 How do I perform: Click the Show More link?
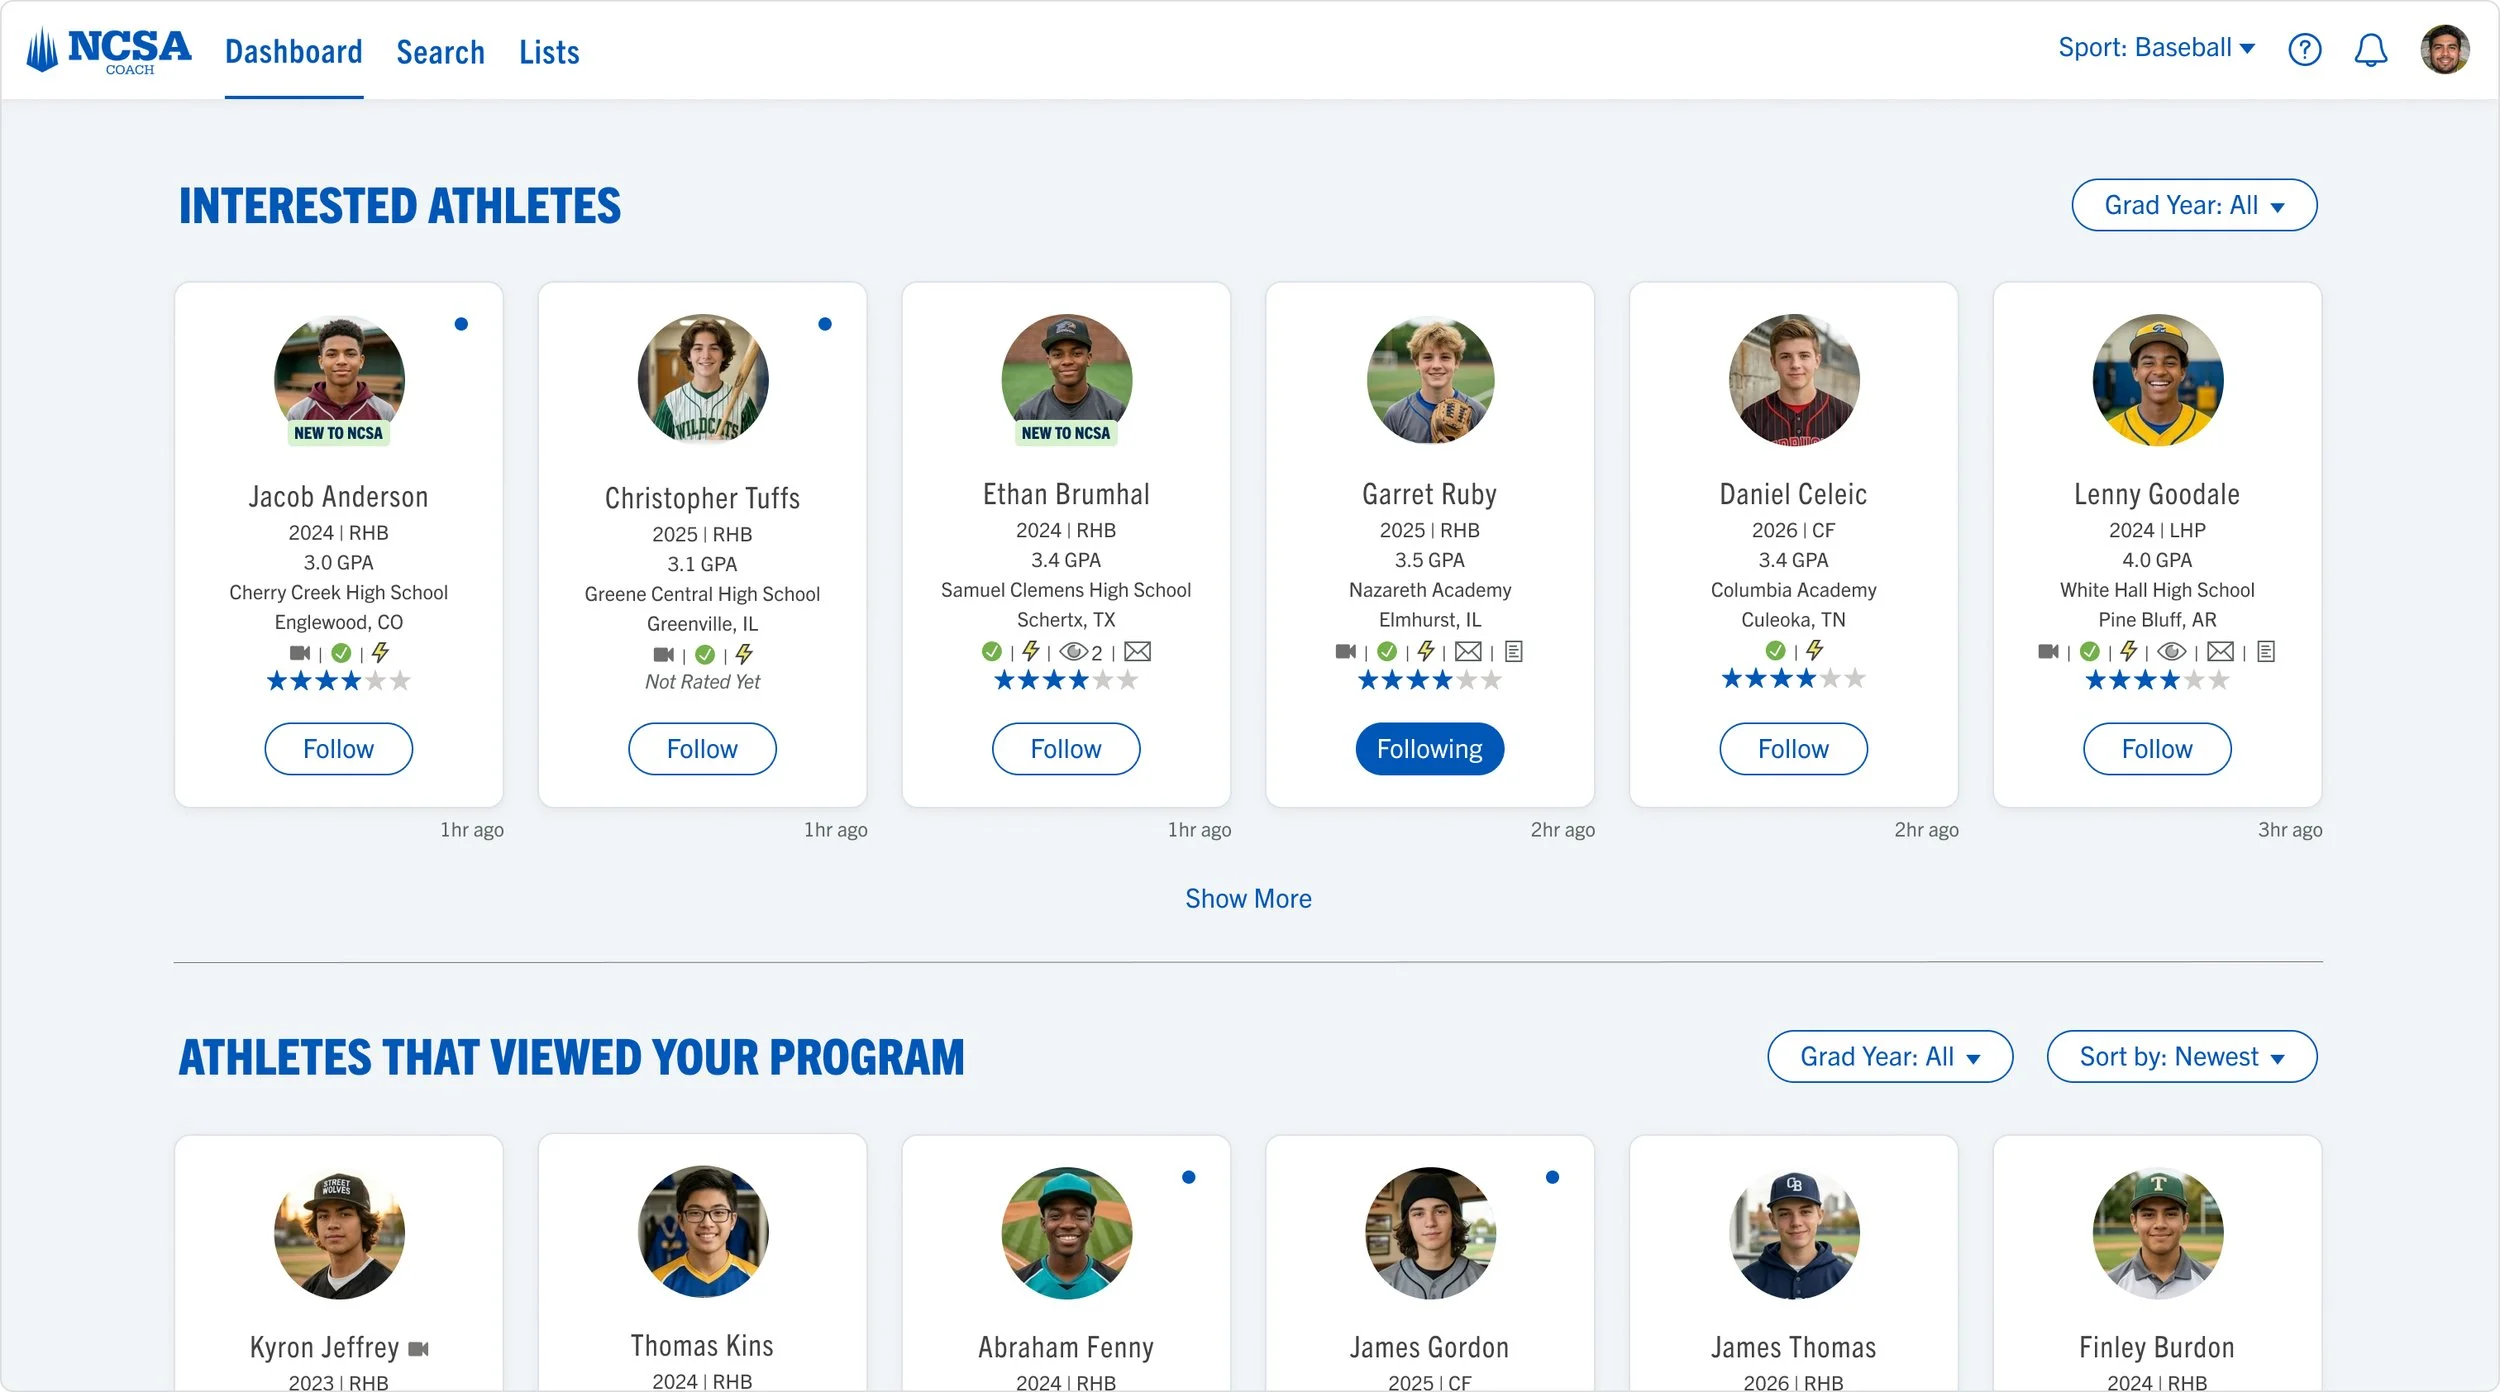coord(1248,899)
